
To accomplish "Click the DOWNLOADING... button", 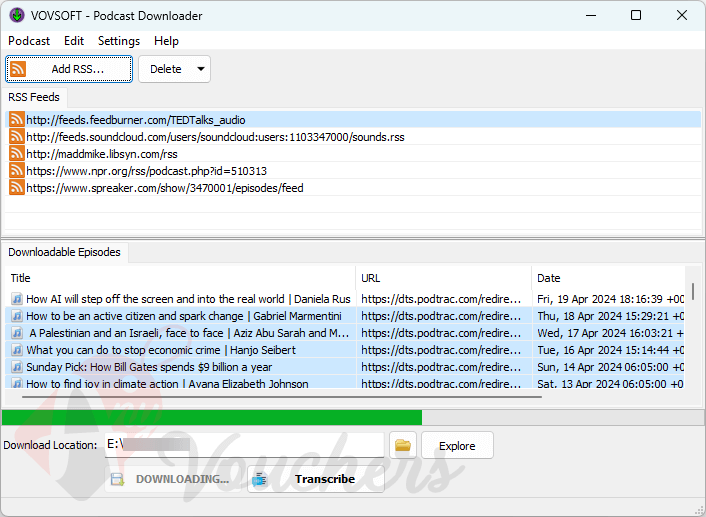I will coord(173,479).
